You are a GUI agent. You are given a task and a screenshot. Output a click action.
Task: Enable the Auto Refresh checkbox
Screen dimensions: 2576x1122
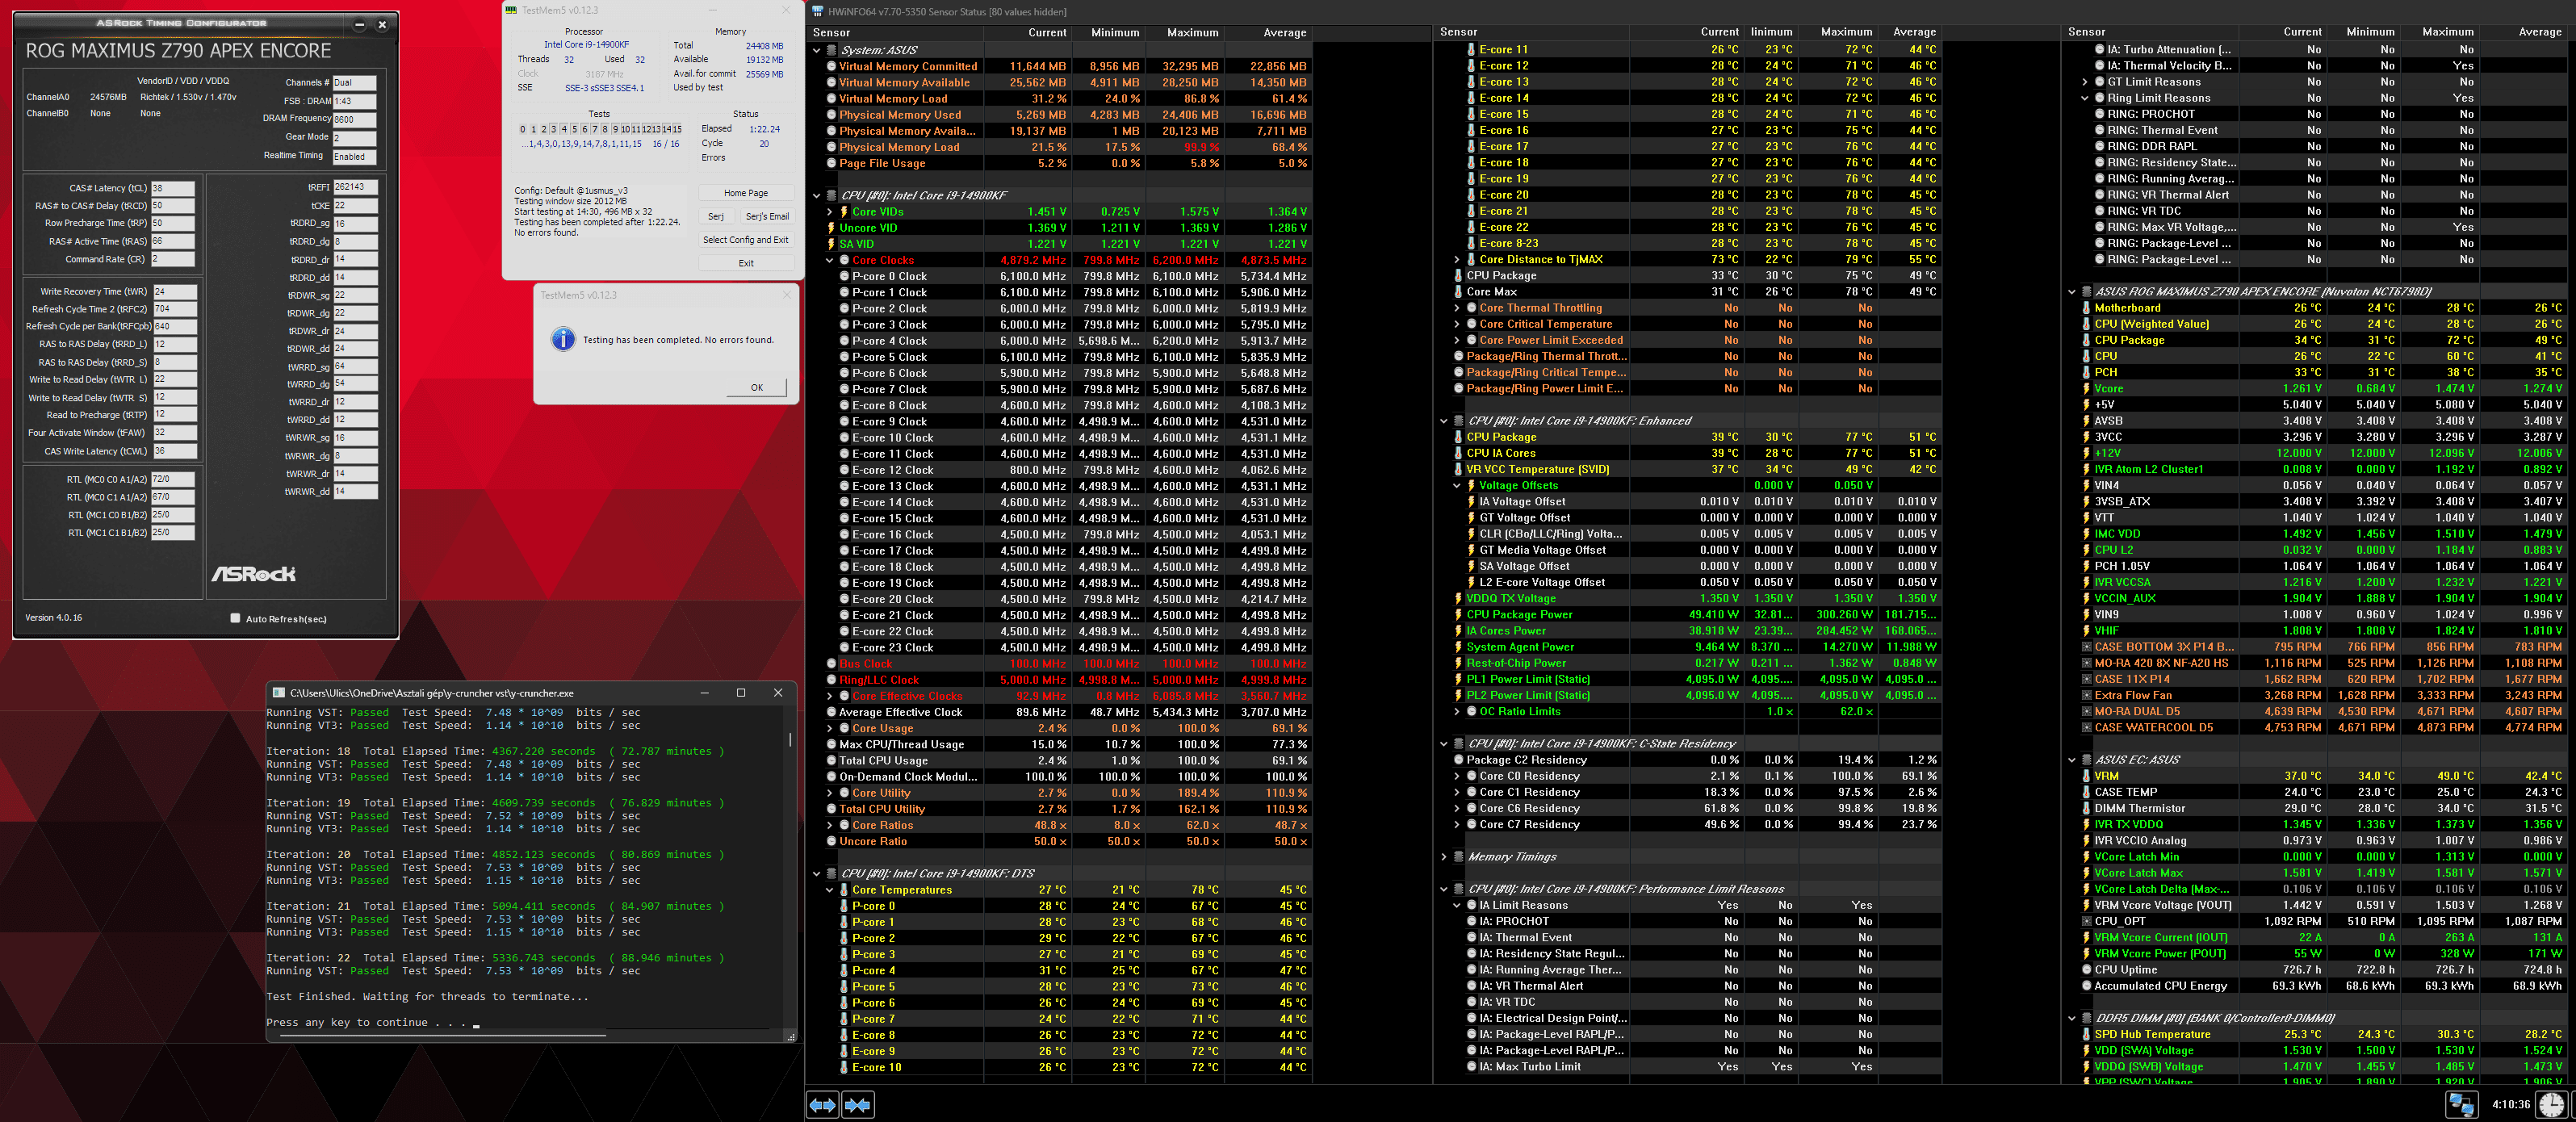point(235,618)
